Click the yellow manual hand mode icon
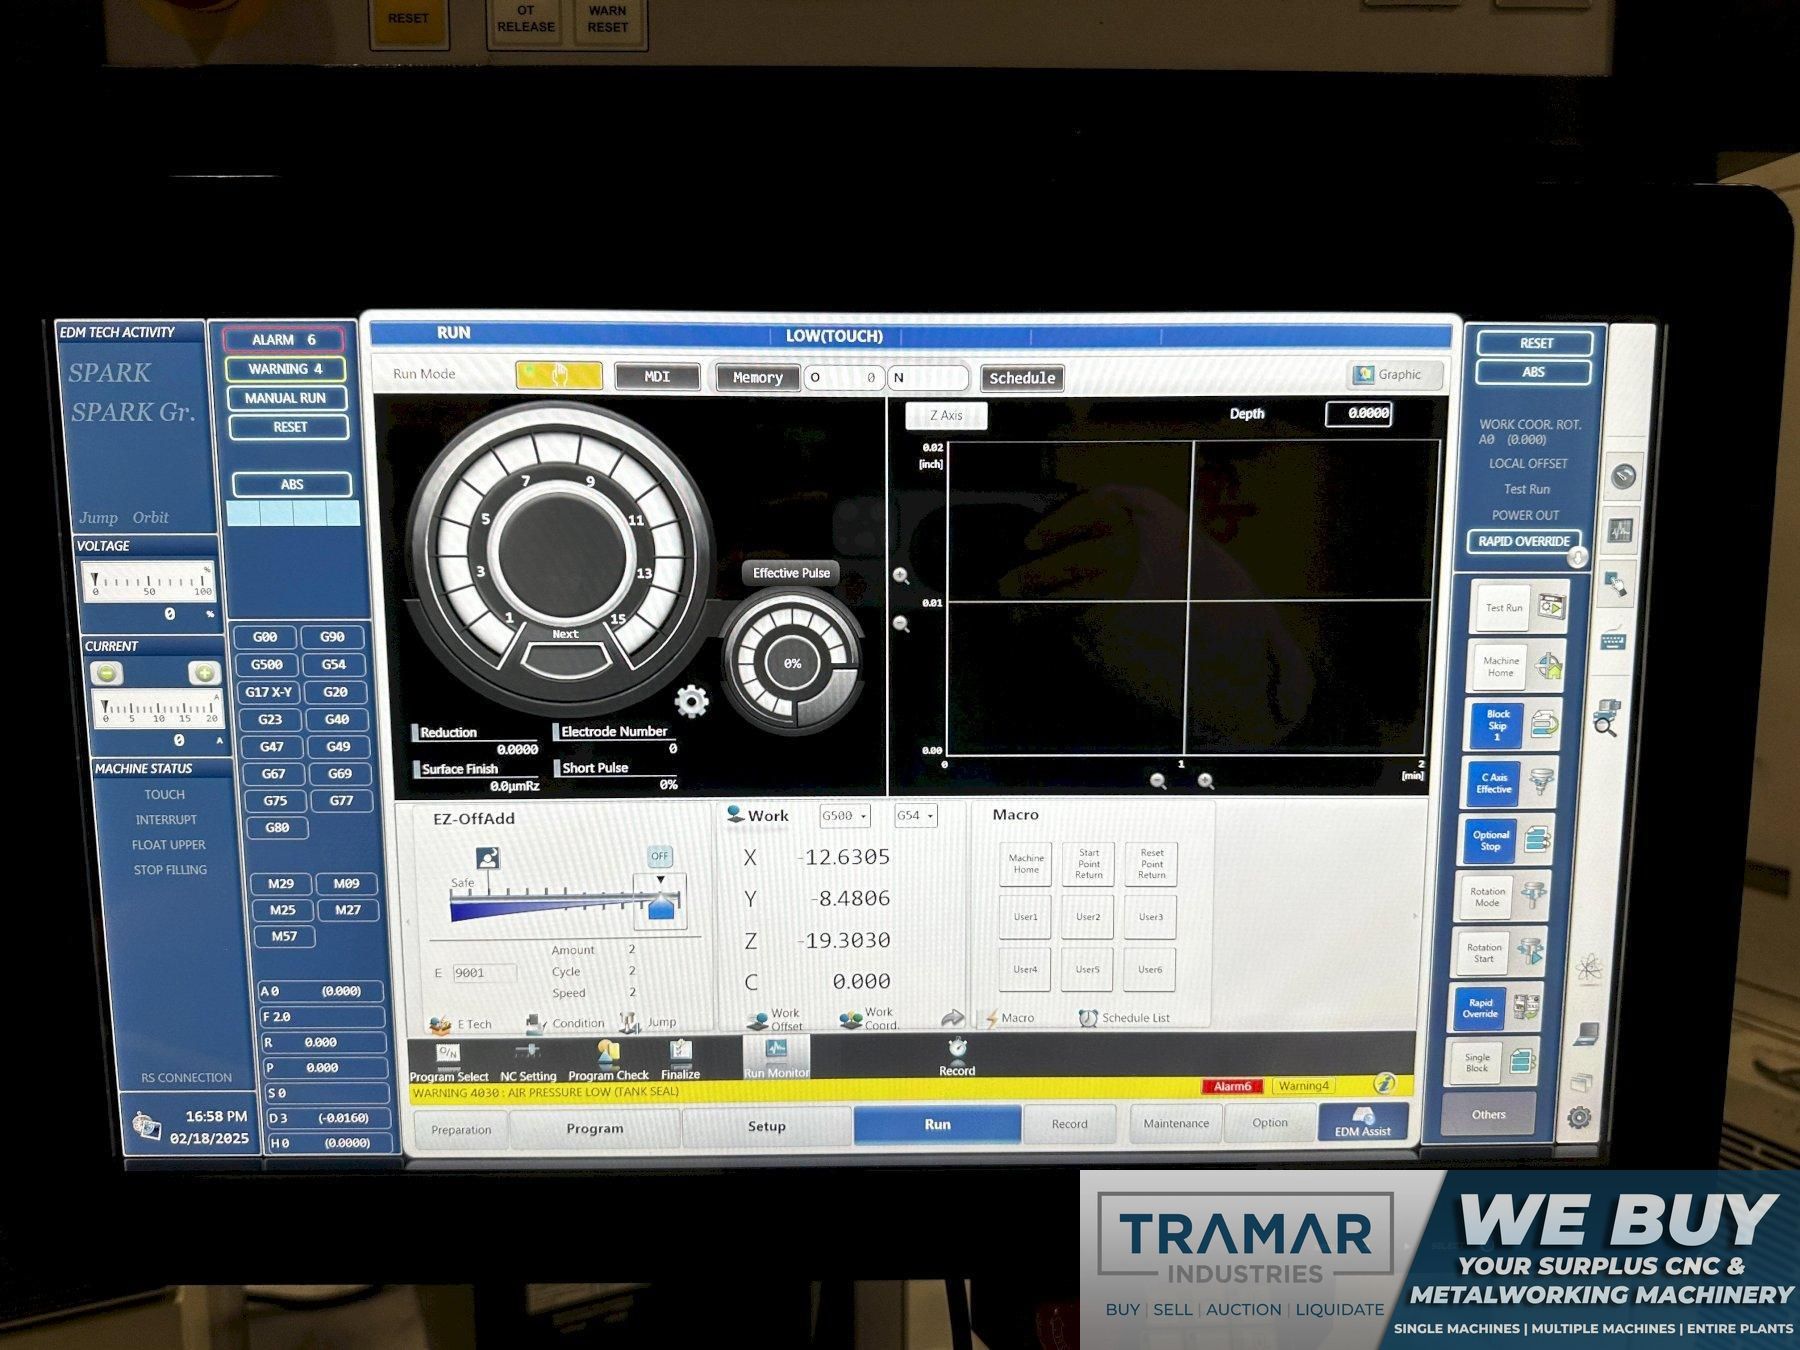This screenshot has height=1350, width=1800. (559, 376)
